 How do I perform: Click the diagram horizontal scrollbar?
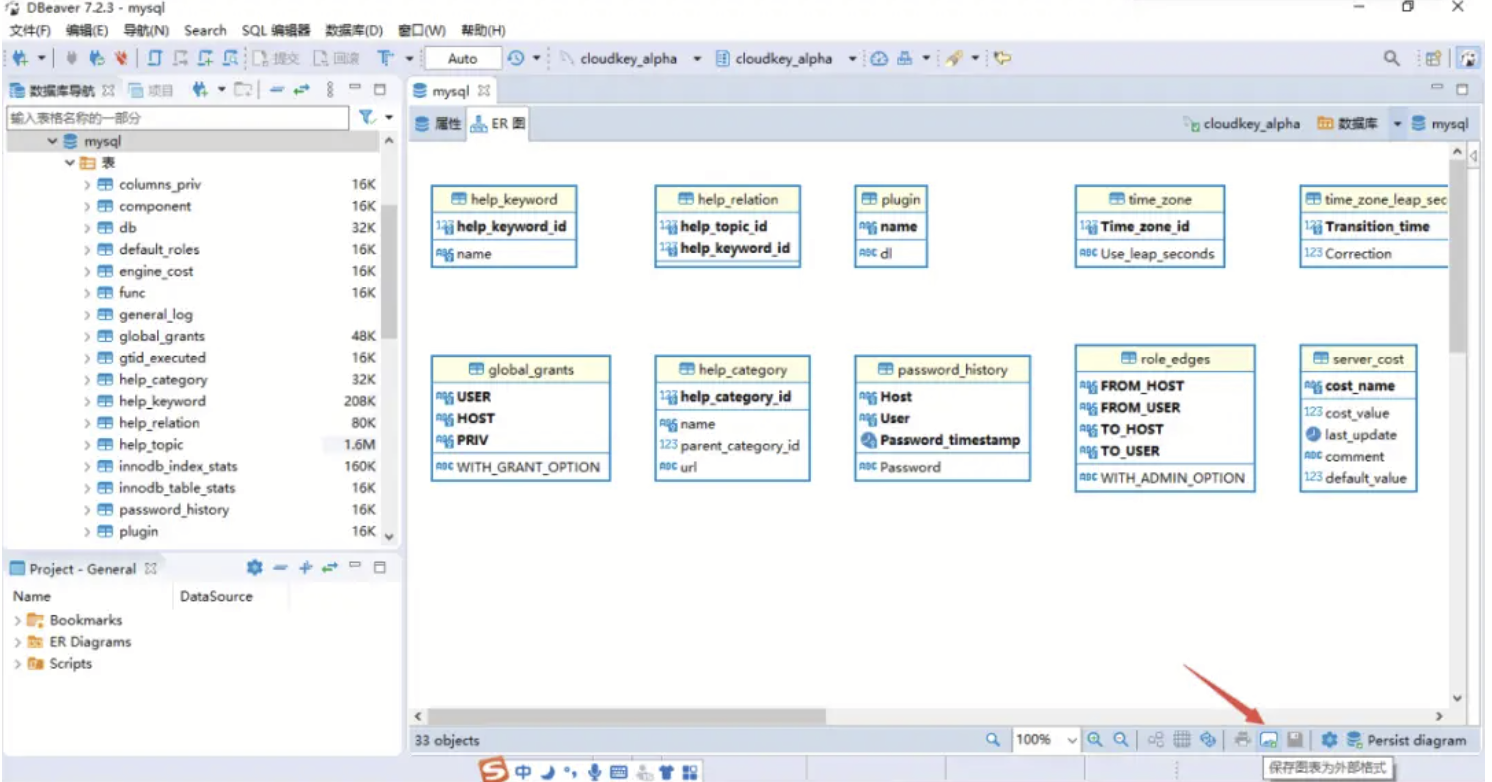[x=627, y=716]
